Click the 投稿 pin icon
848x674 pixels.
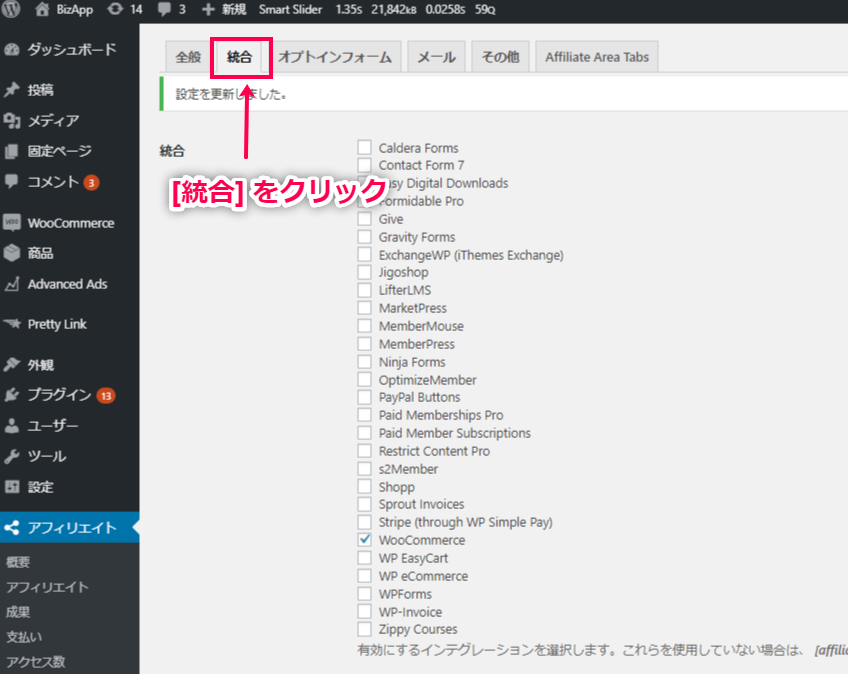[x=12, y=90]
